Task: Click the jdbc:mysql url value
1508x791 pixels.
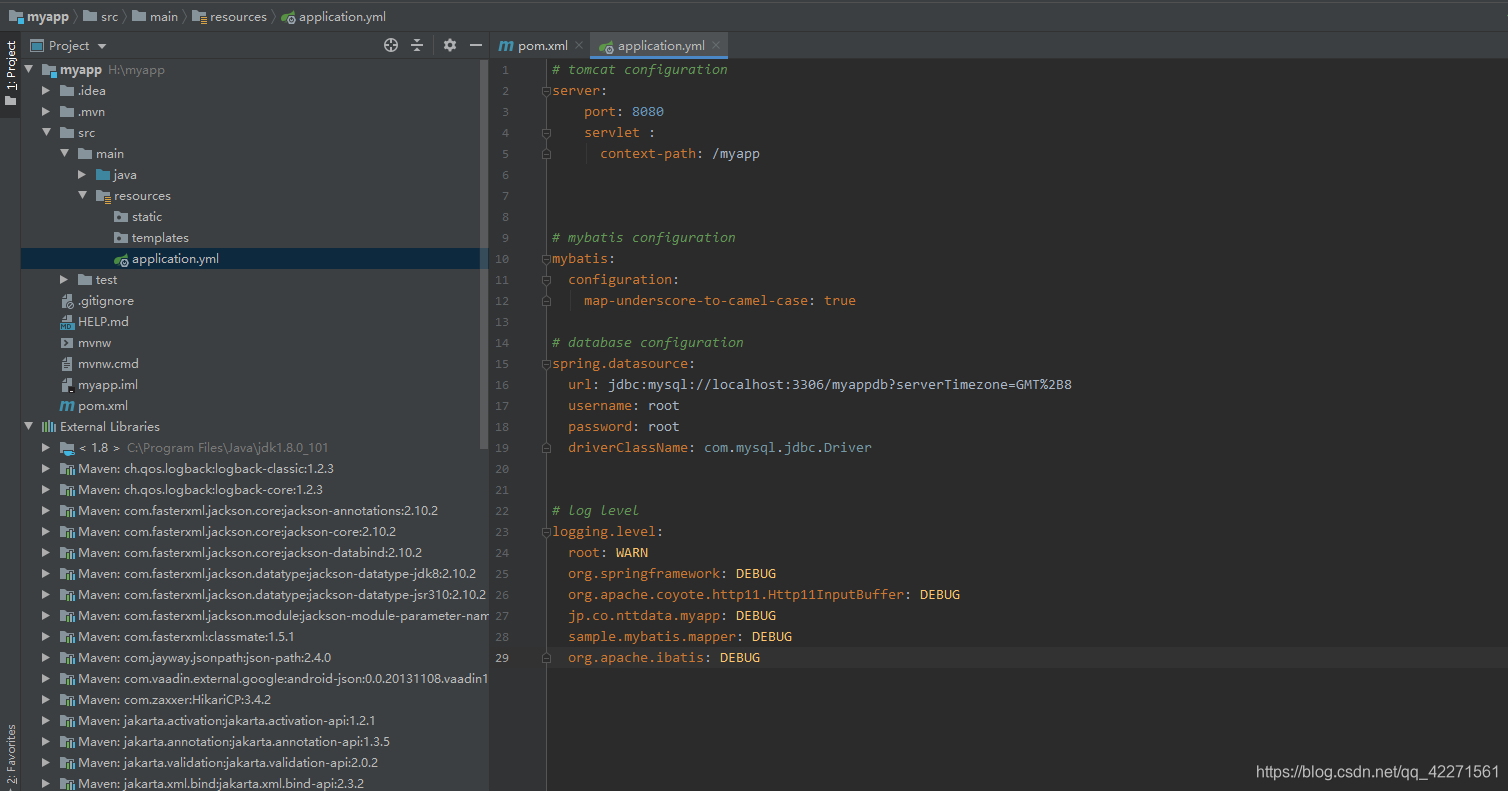Action: pos(840,385)
